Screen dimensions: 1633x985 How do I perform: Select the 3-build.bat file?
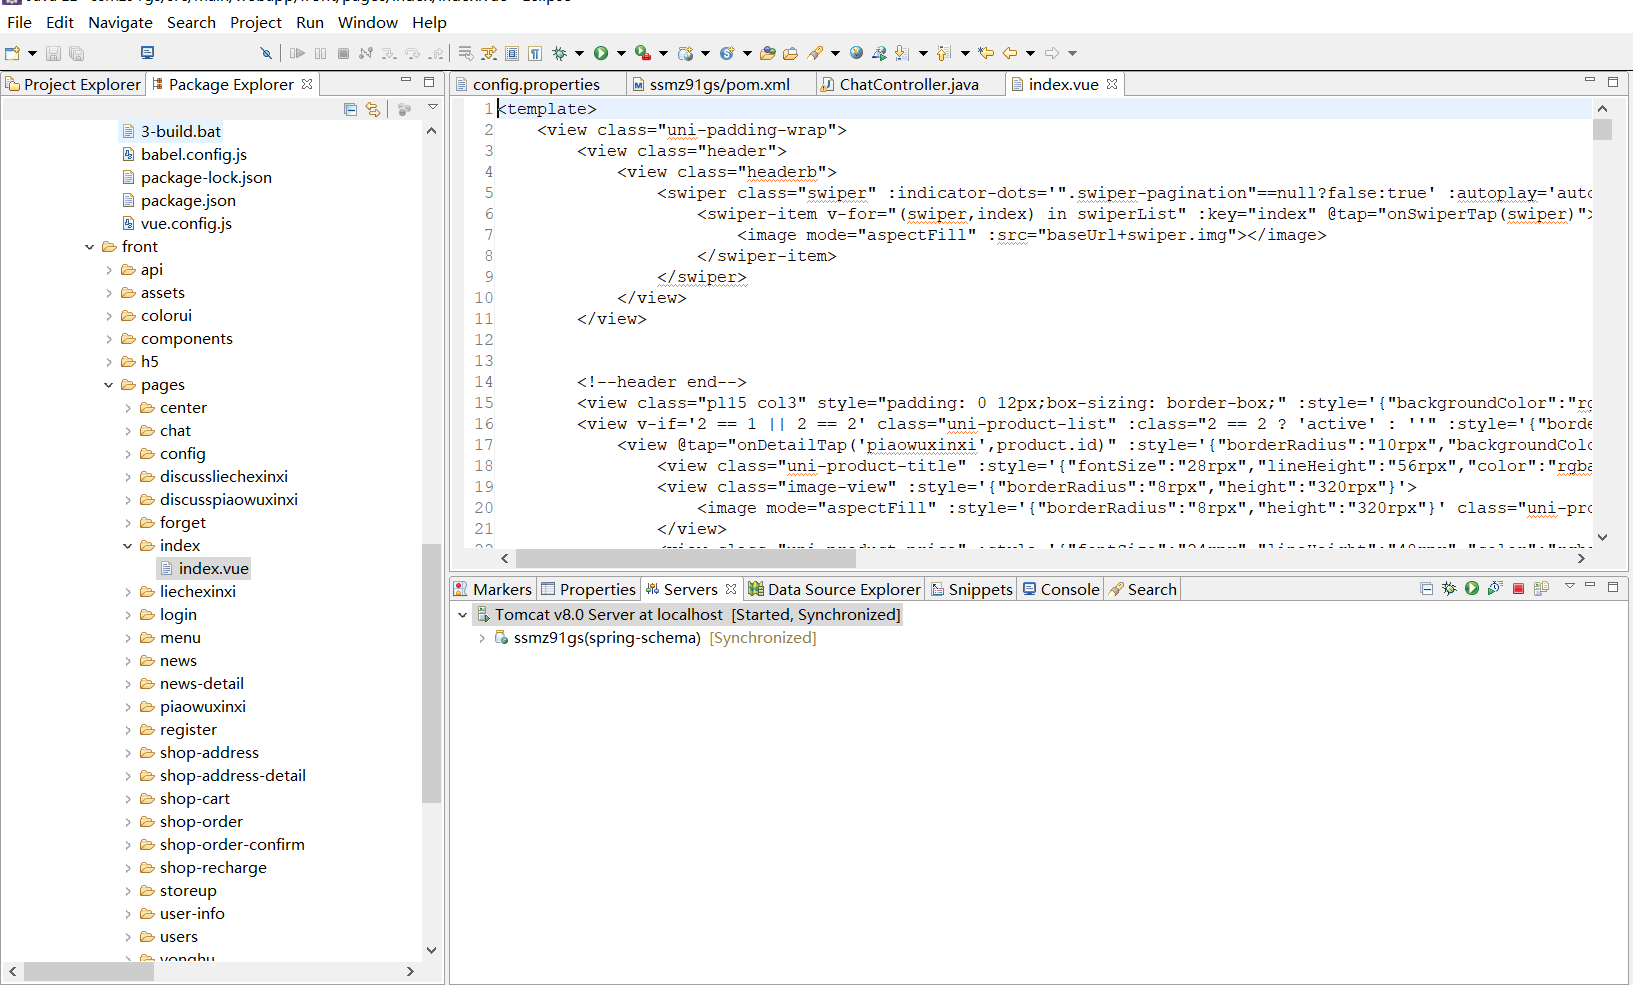coord(180,131)
